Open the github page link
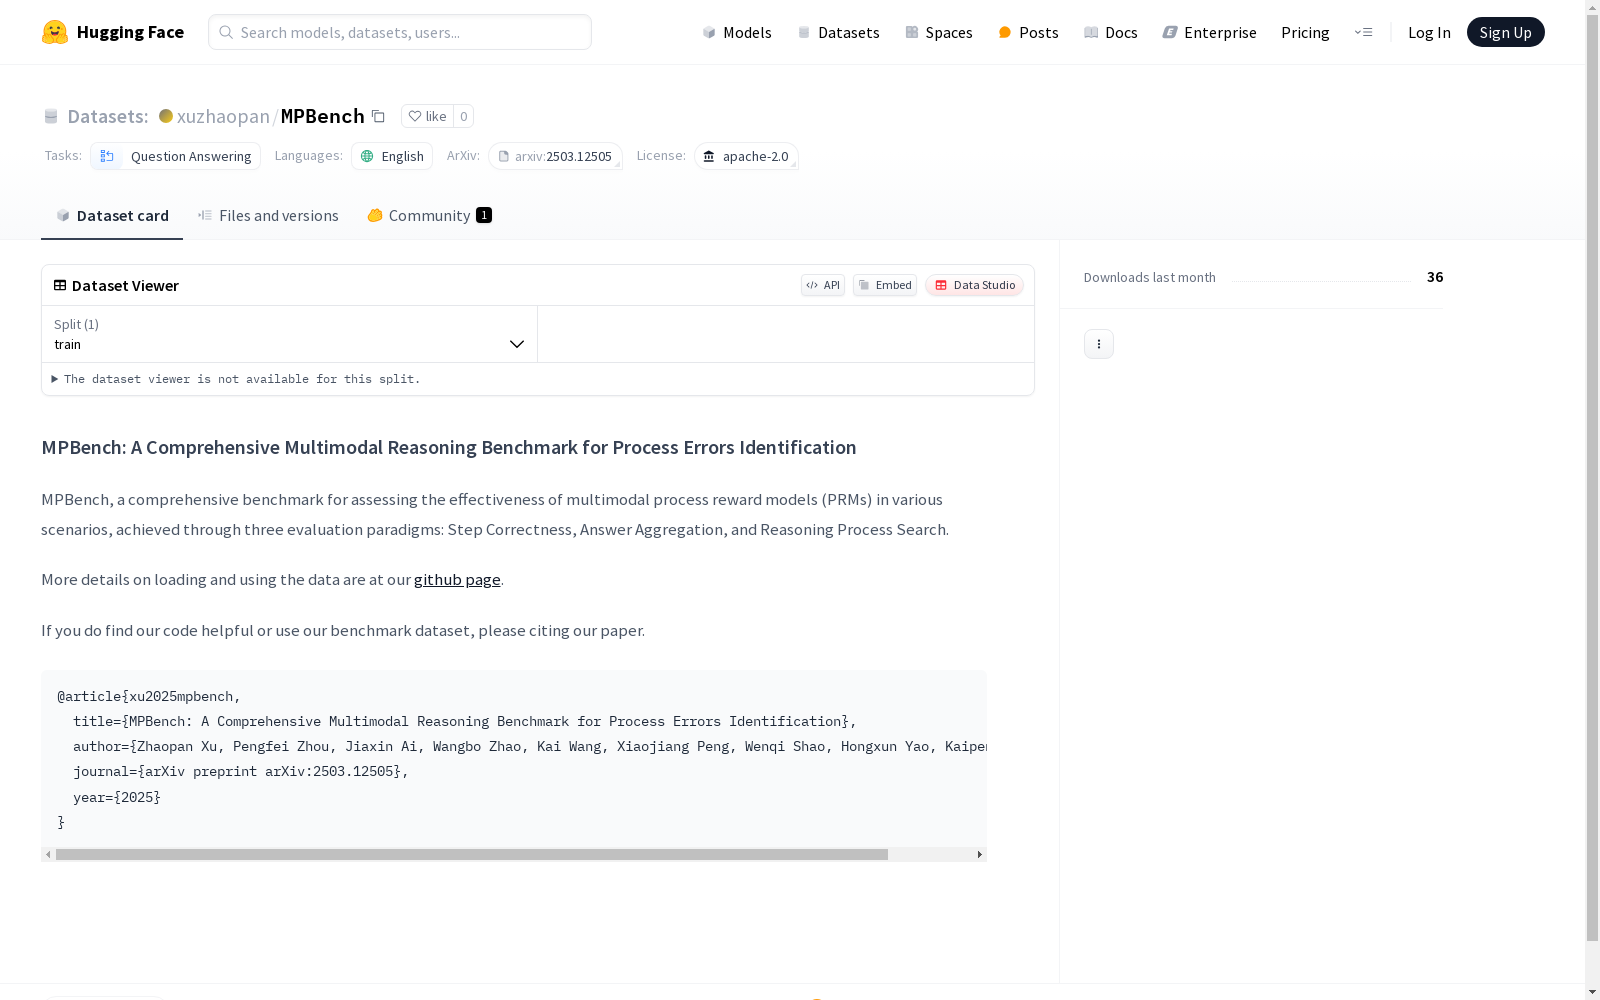1600x1000 pixels. pyautogui.click(x=457, y=580)
